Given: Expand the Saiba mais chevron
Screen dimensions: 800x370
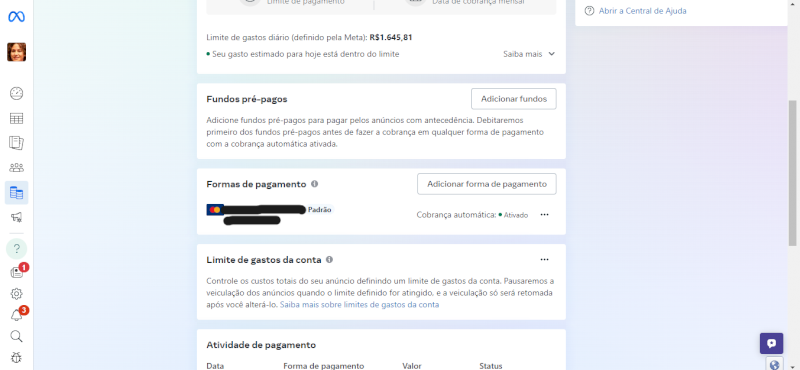Looking at the screenshot, I should pyautogui.click(x=552, y=54).
